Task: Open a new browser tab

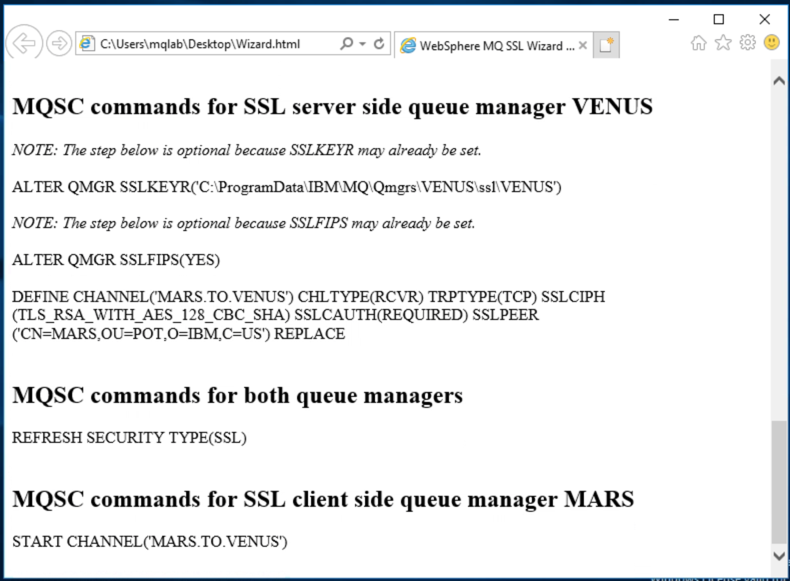Action: tap(606, 45)
